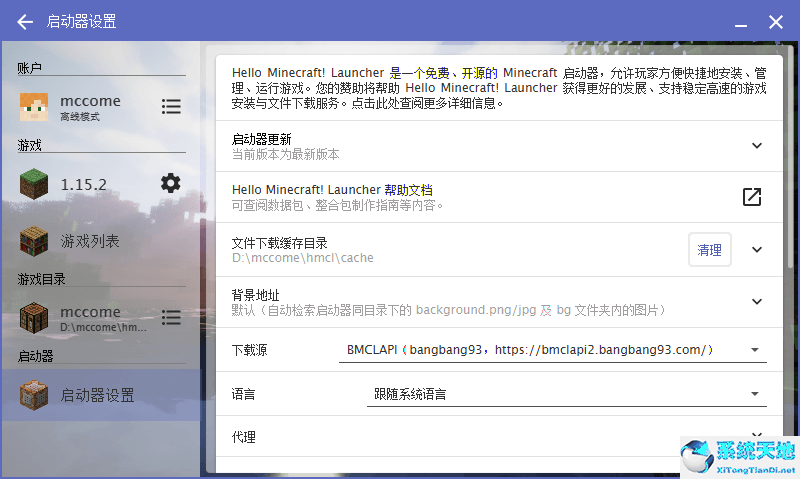Close the launcher window
Screen dimensions: 800x479
(x=776, y=22)
